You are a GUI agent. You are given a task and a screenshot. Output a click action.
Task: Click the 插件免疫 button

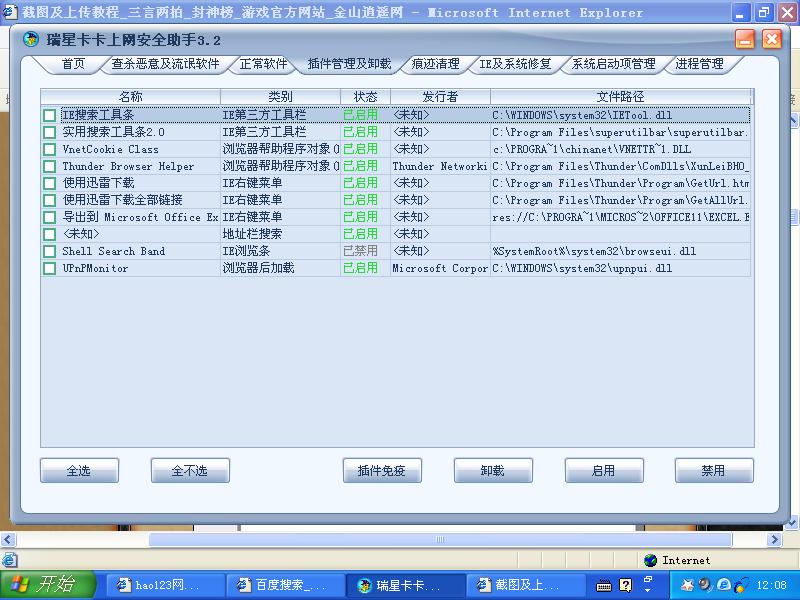pyautogui.click(x=382, y=470)
